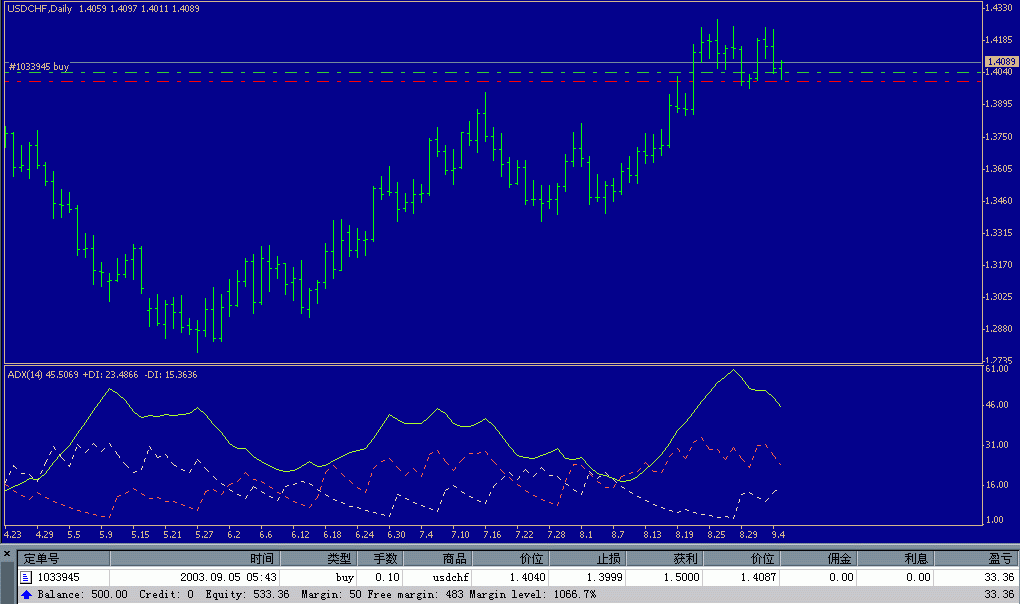Click the total profit 33.36 in Balance row
Viewport: 1020px width, 604px height.
[999, 594]
